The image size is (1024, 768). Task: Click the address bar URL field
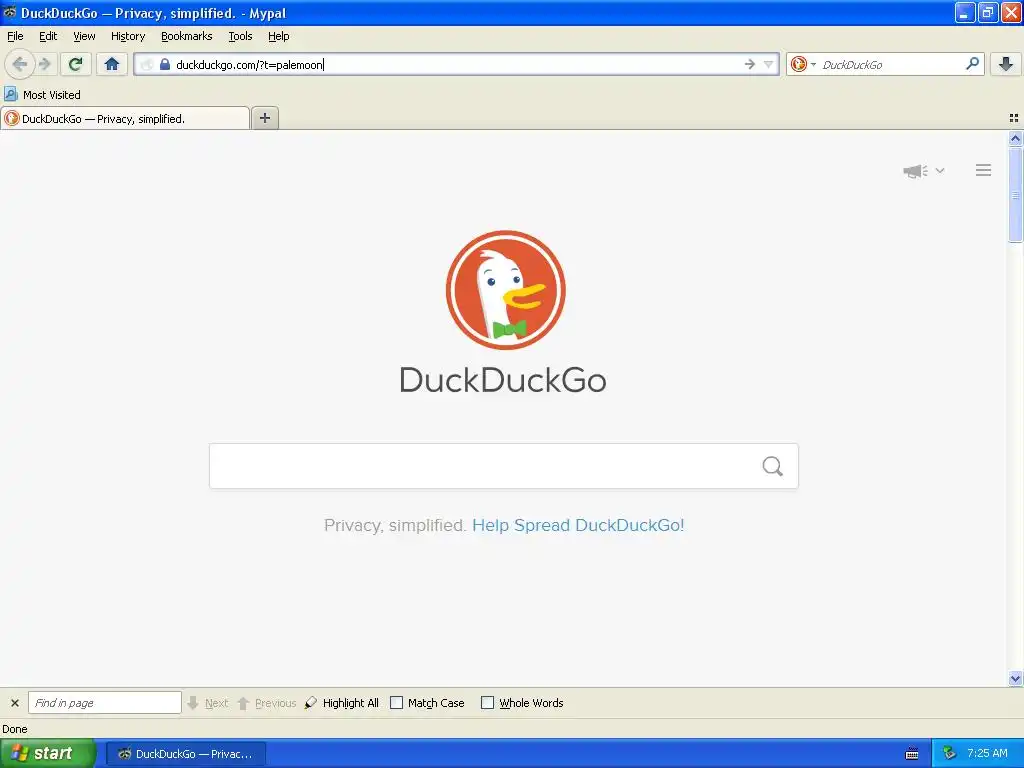coord(457,64)
